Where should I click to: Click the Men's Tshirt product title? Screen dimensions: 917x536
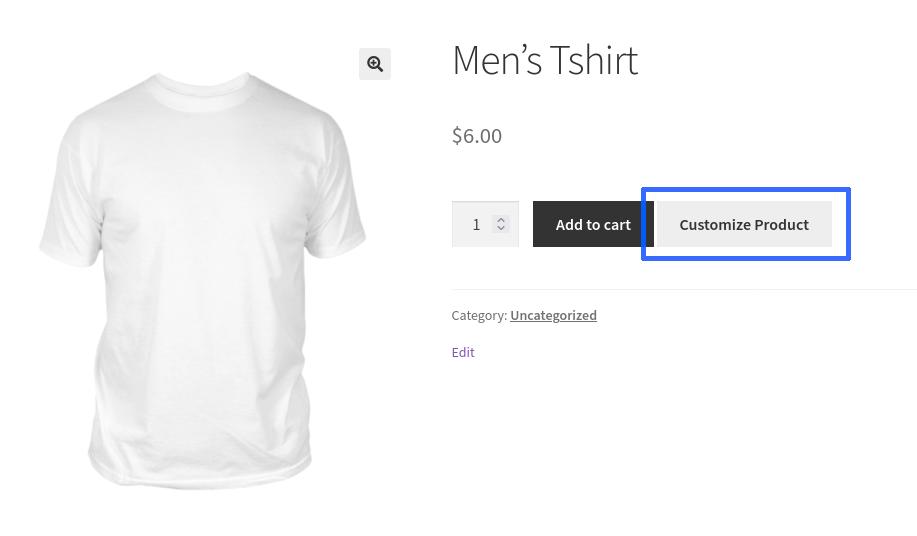click(x=545, y=60)
